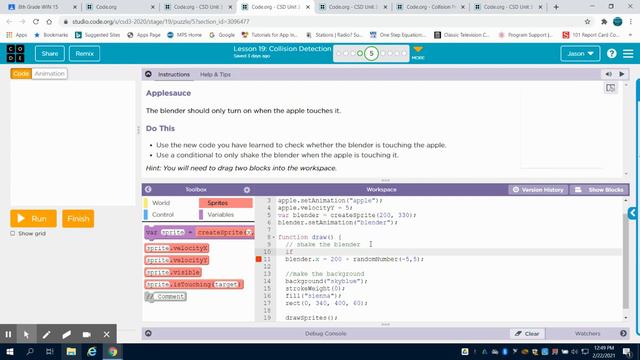Expand the MORE lesson levels dropdown

pos(418,53)
